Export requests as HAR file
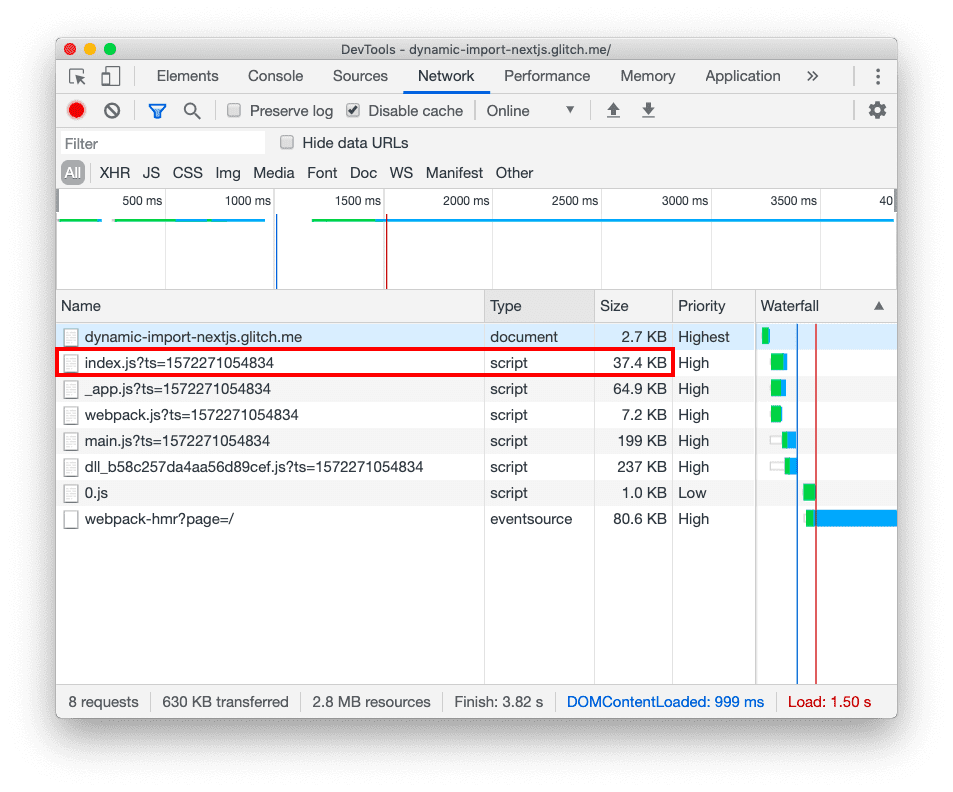The width and height of the screenshot is (953, 792). click(648, 110)
